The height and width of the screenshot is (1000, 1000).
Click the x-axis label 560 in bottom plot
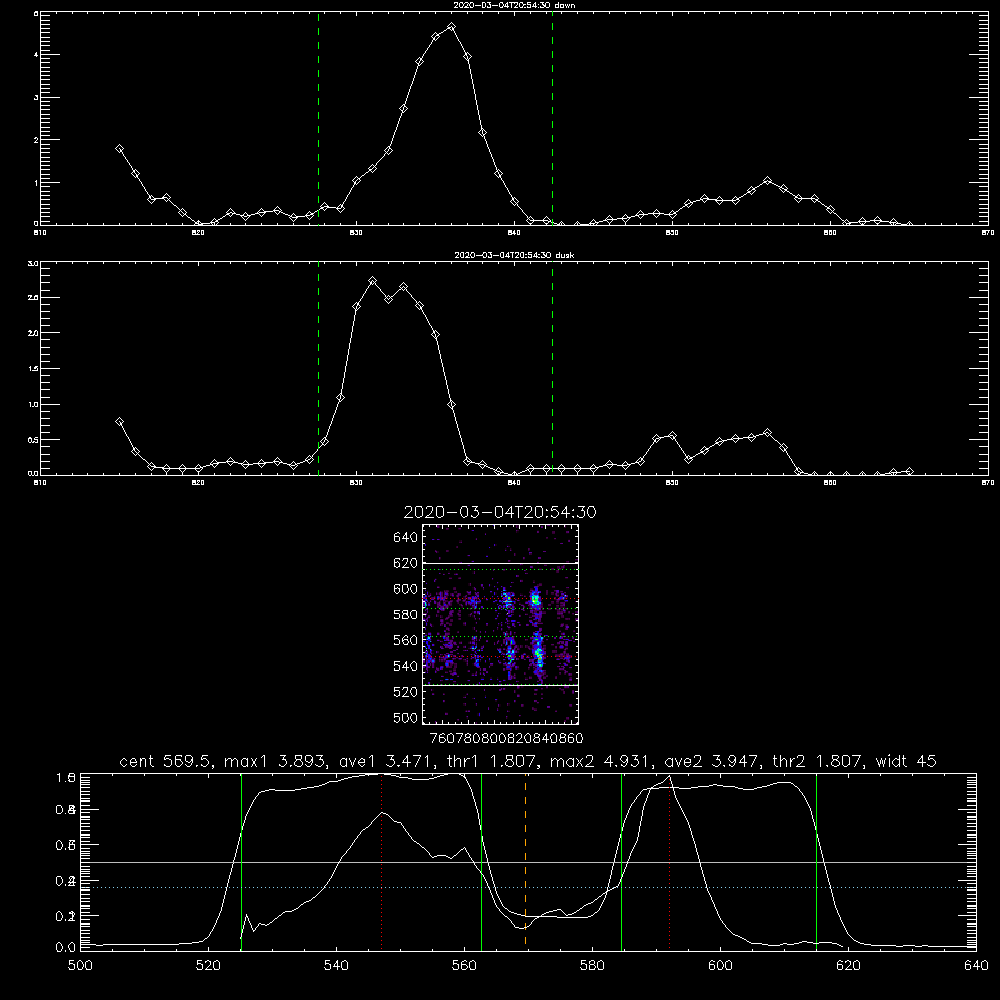point(464,966)
